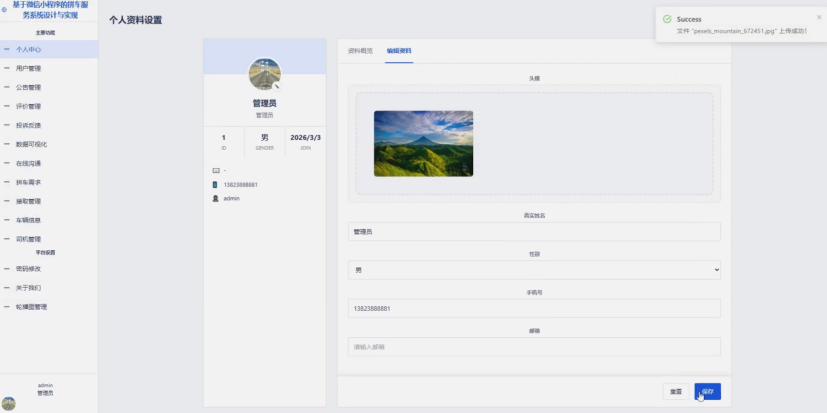The image size is (827, 413).
Task: Open 公告管理 in the sidebar
Action: (49, 87)
